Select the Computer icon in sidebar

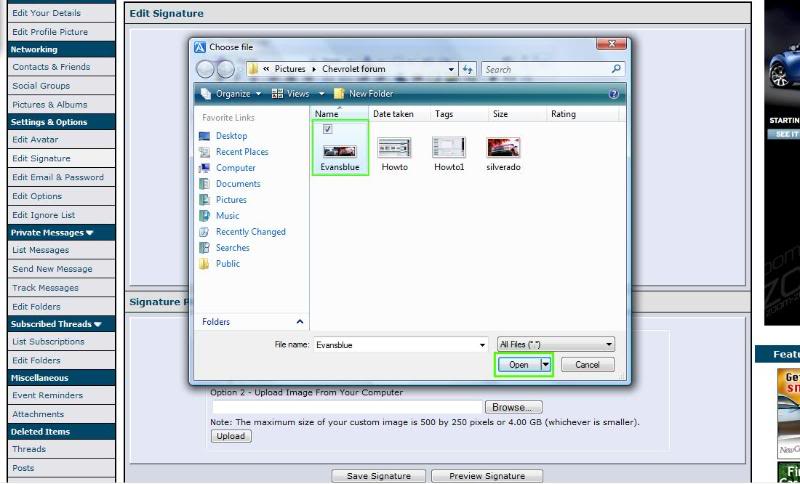pyautogui.click(x=205, y=168)
